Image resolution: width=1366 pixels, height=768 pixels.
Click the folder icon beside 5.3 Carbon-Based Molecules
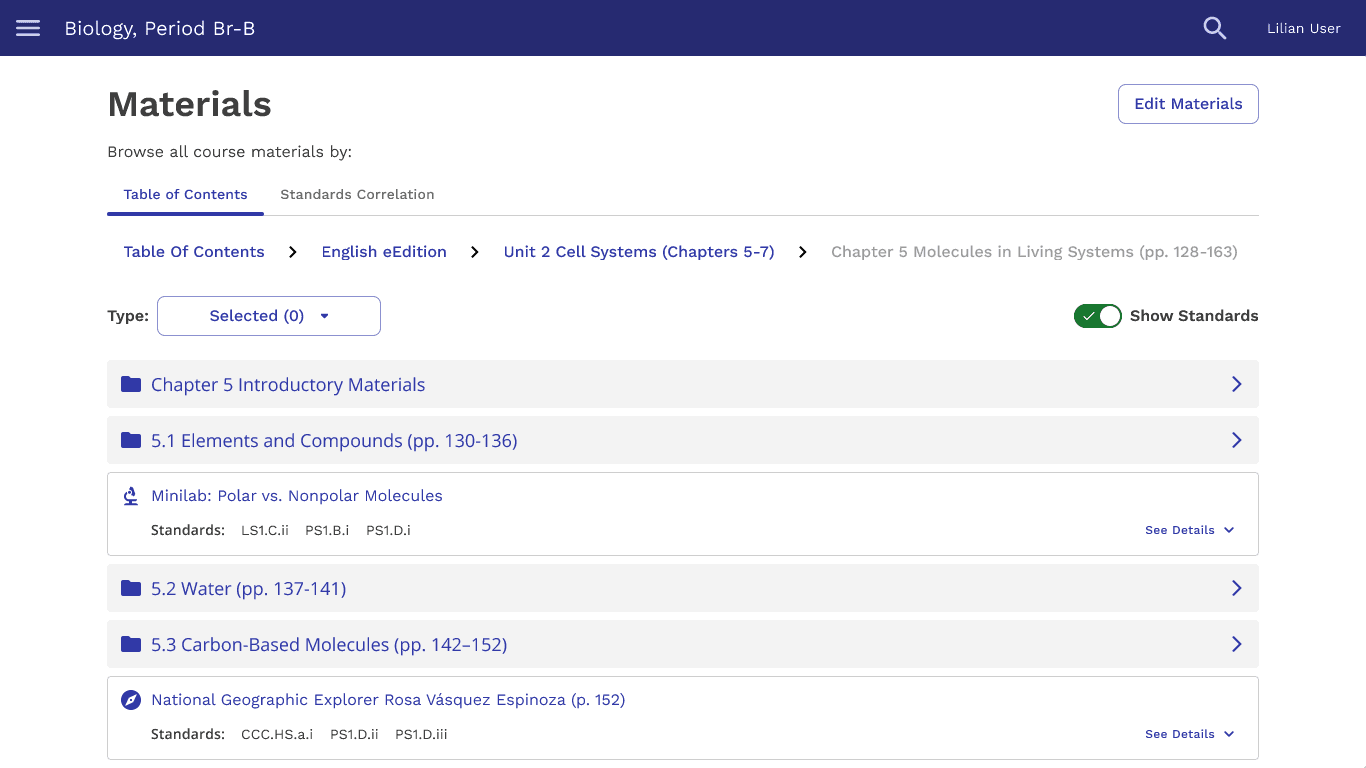tap(130, 644)
